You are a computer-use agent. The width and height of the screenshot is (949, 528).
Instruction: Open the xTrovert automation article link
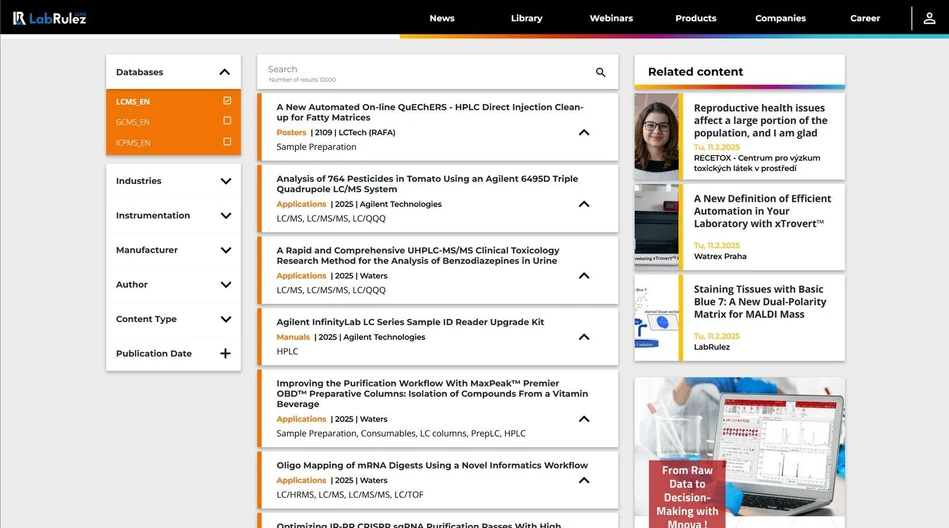coord(760,211)
